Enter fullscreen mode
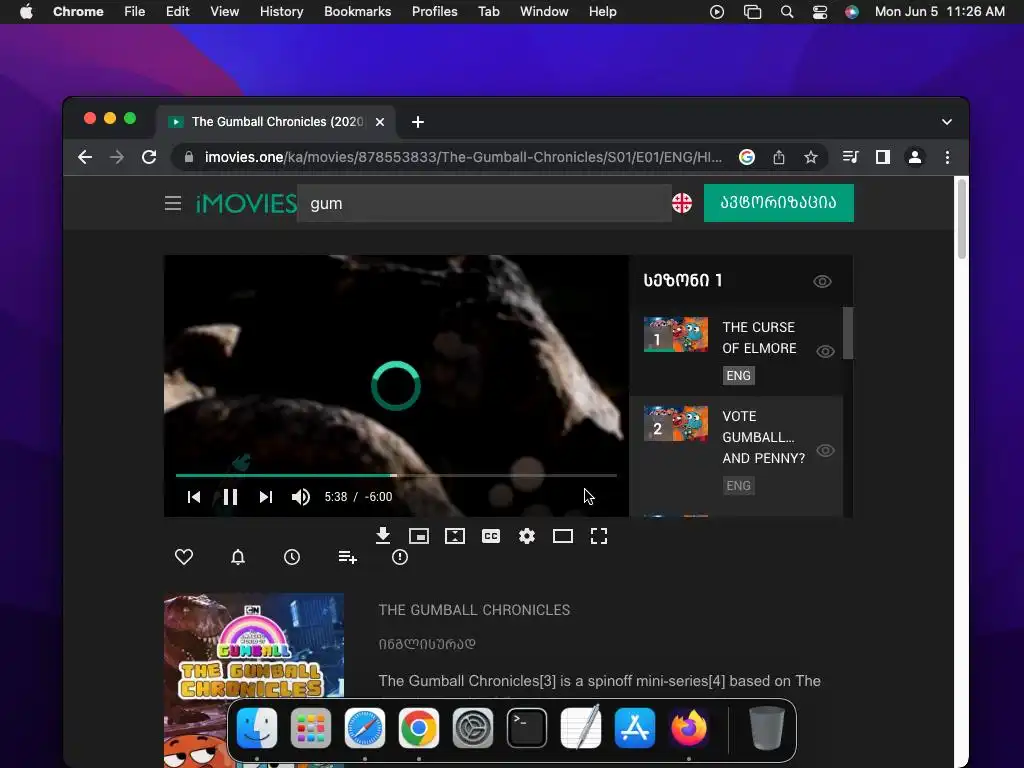 599,536
